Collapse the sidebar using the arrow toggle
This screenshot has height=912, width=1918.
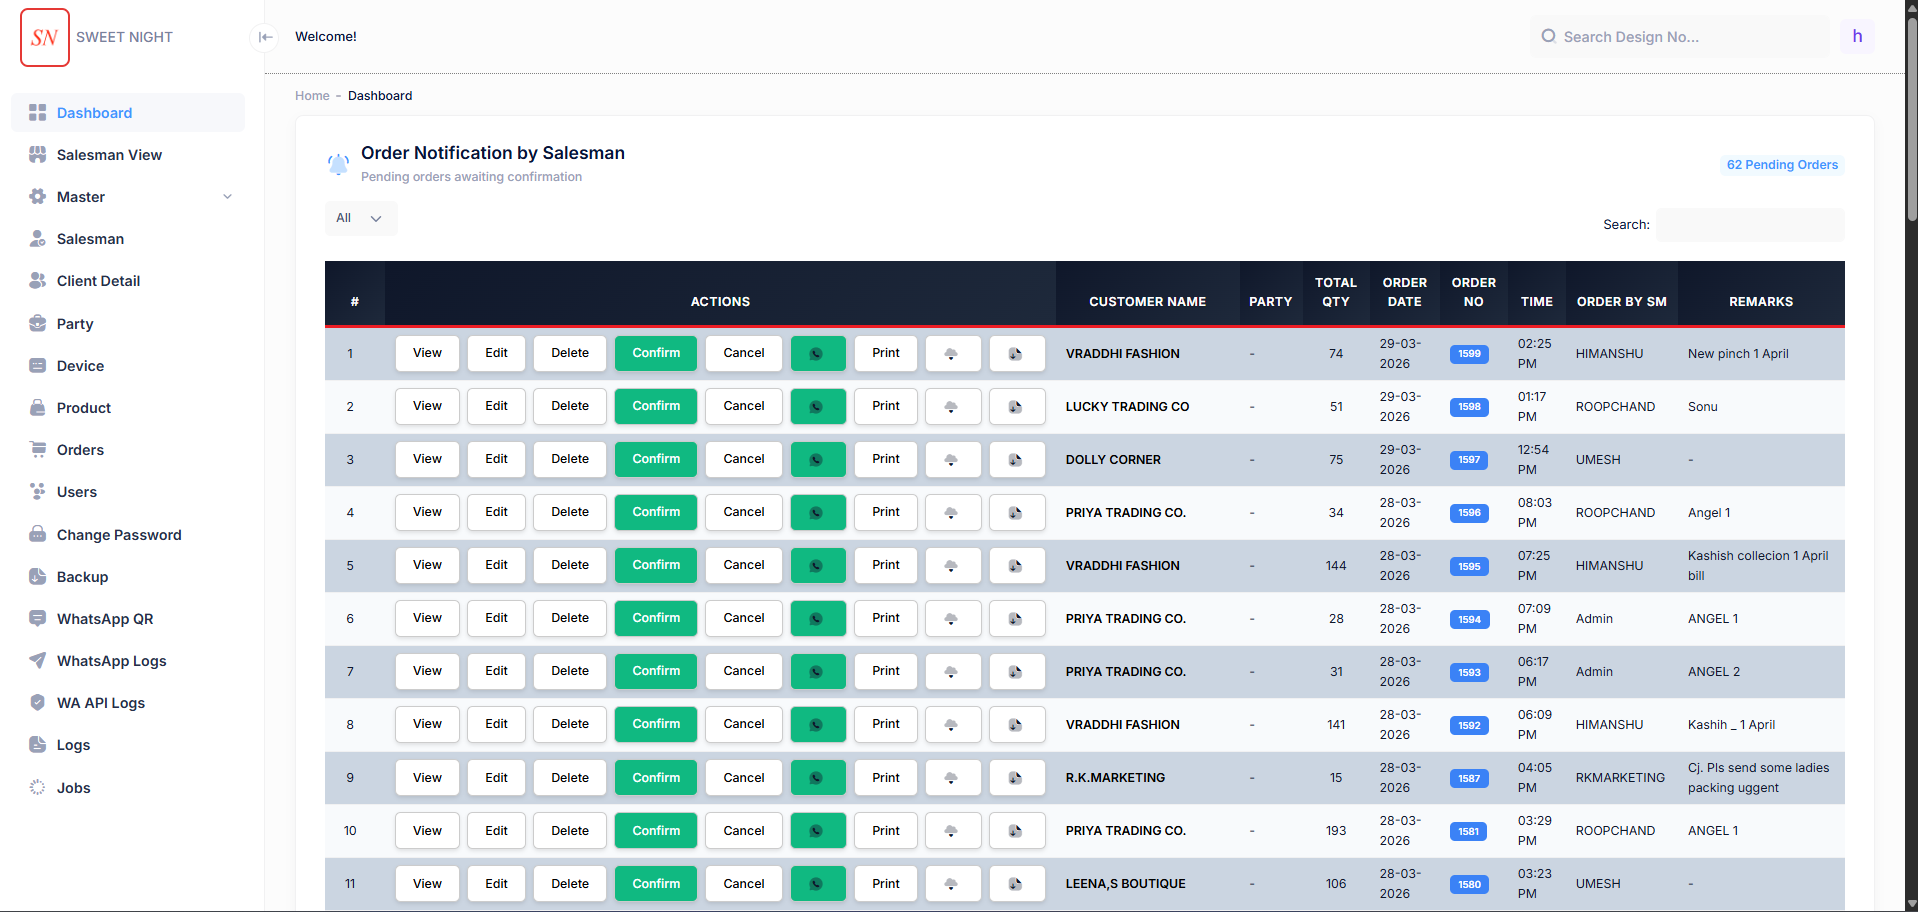click(x=265, y=37)
